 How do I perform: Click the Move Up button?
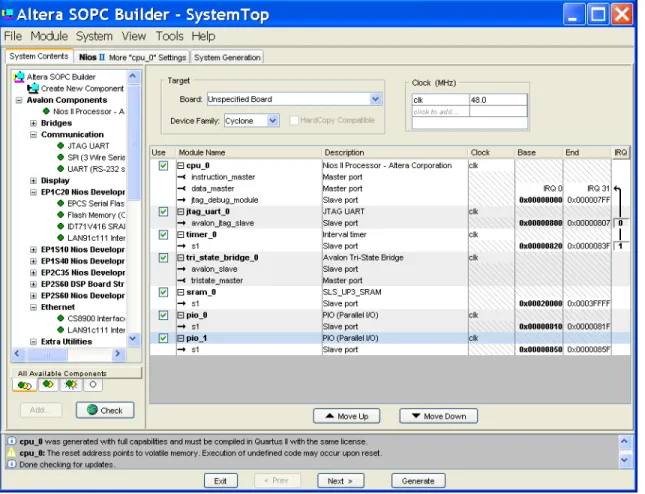(346, 416)
